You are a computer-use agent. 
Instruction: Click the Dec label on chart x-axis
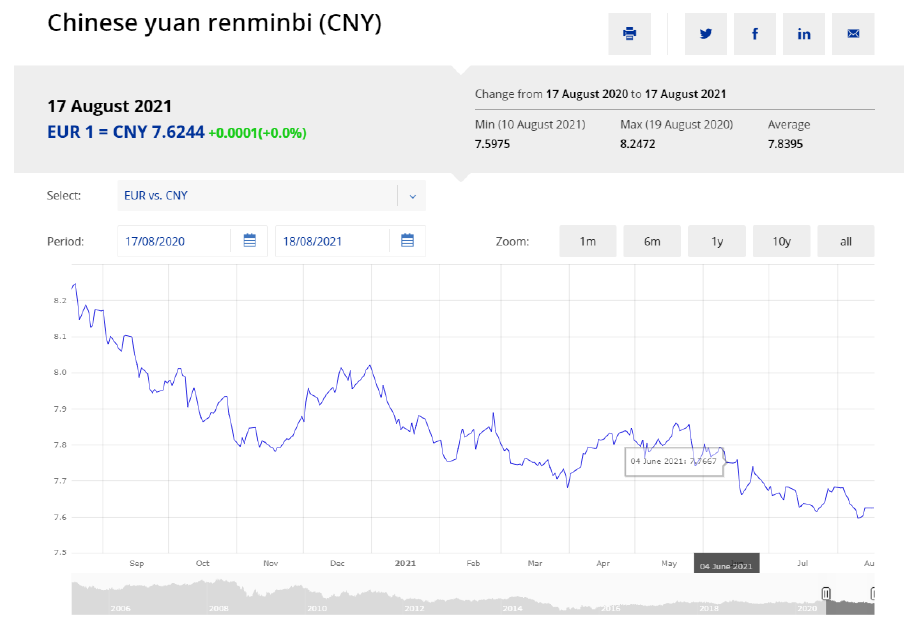[337, 563]
